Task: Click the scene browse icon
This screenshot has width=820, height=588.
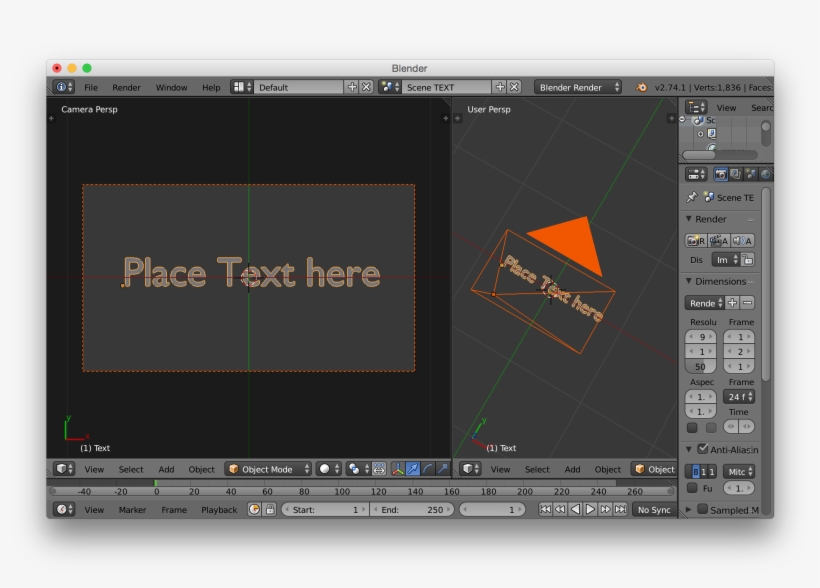Action: [x=390, y=87]
